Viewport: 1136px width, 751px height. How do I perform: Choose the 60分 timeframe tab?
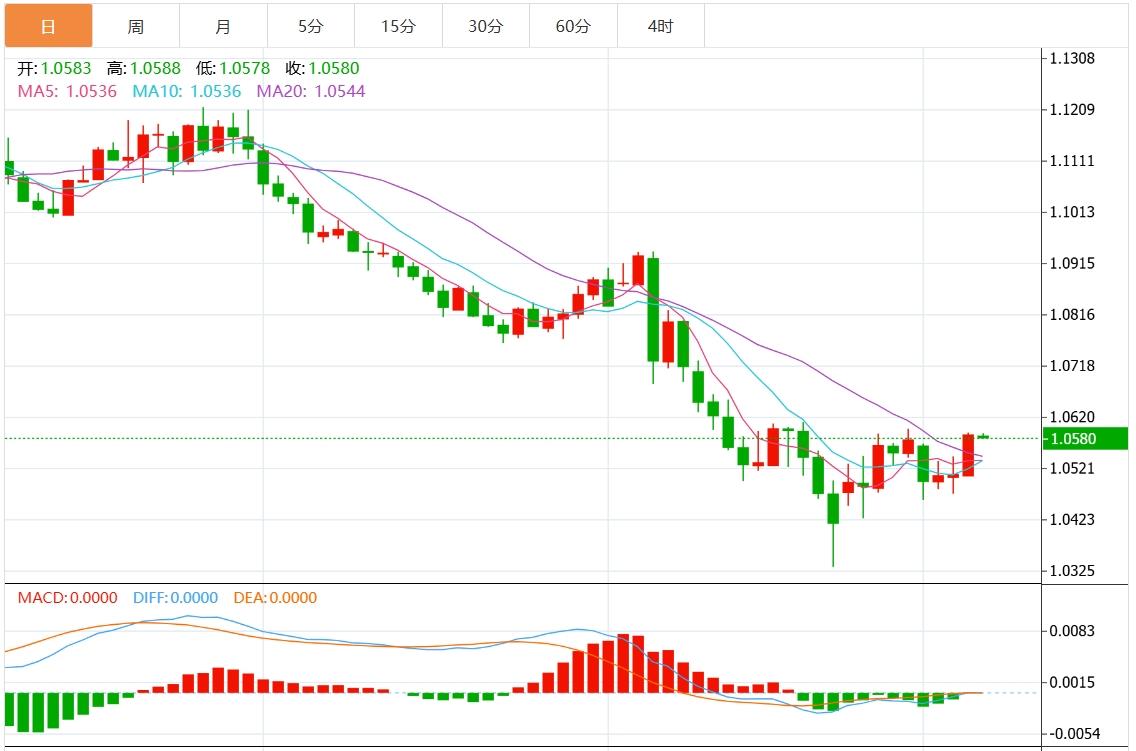pos(573,26)
